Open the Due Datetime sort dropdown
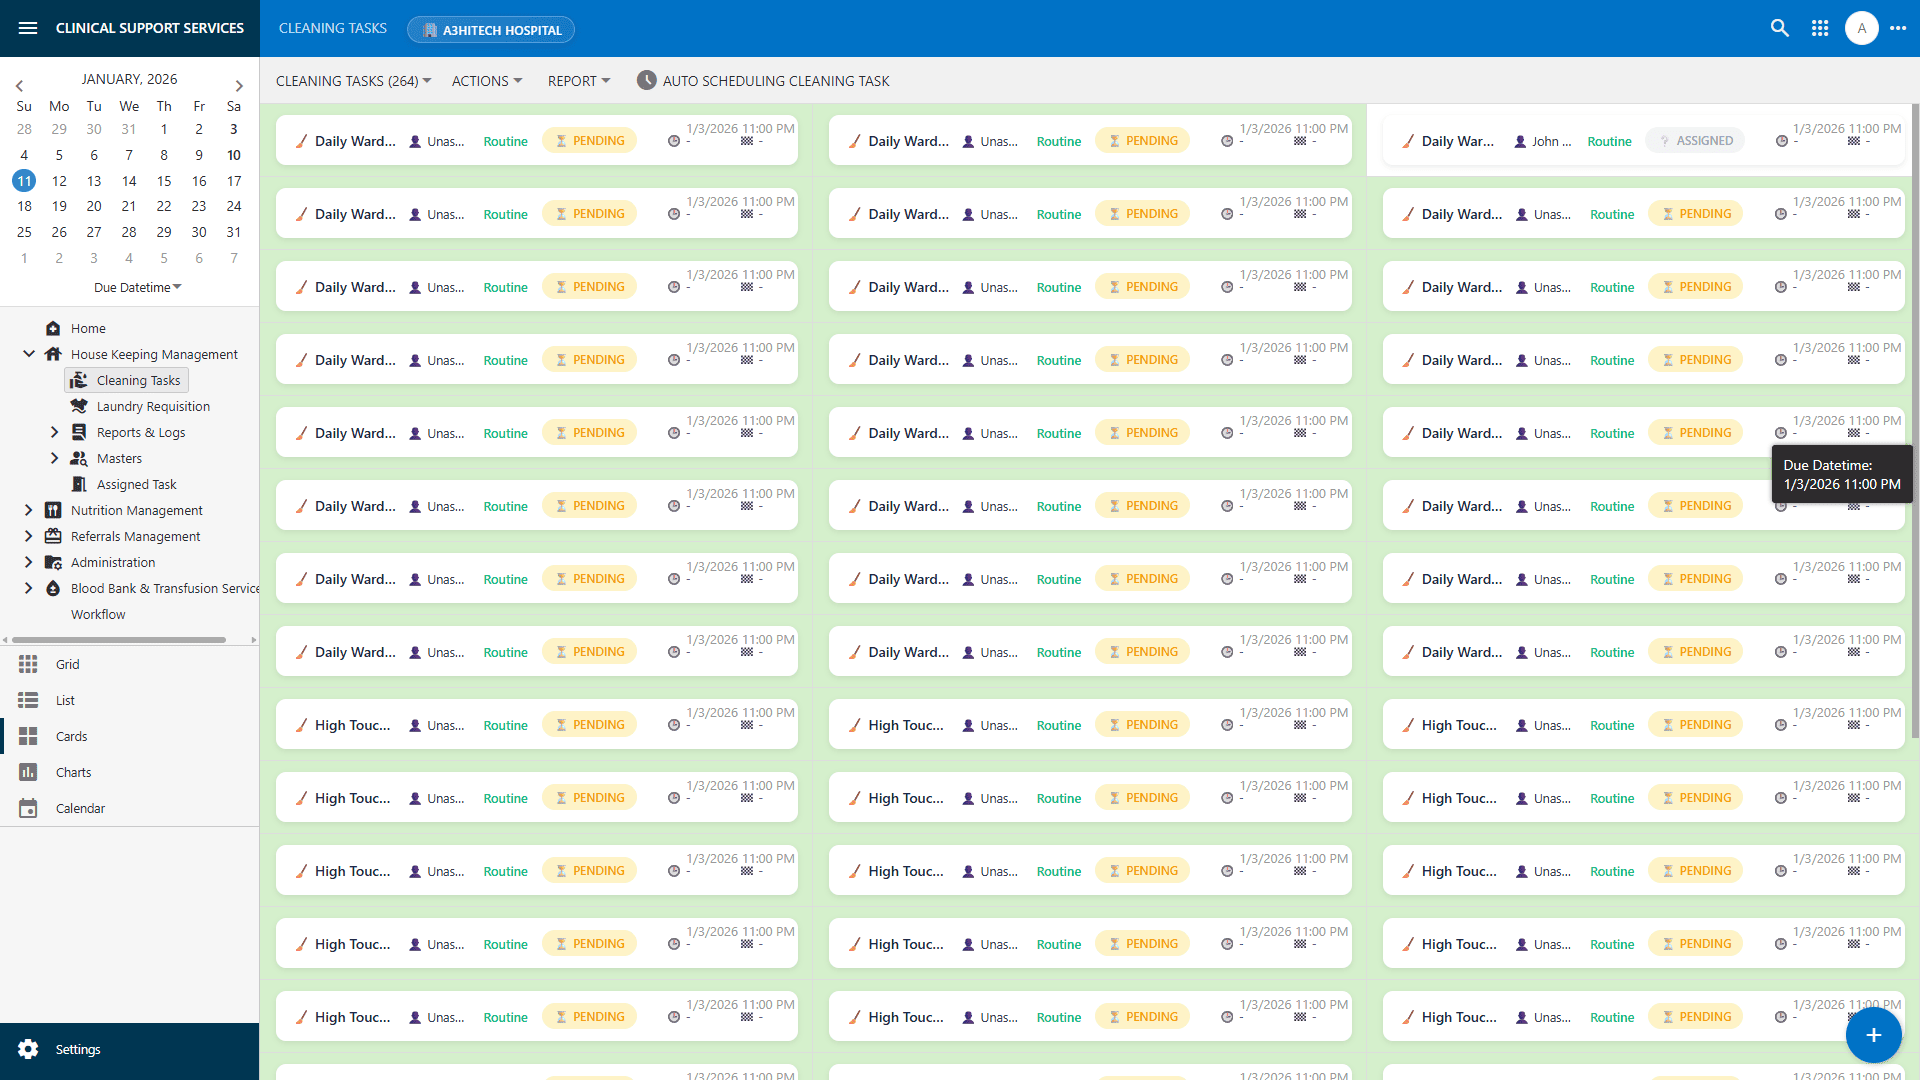Viewport: 1920px width, 1080px height. pos(137,287)
